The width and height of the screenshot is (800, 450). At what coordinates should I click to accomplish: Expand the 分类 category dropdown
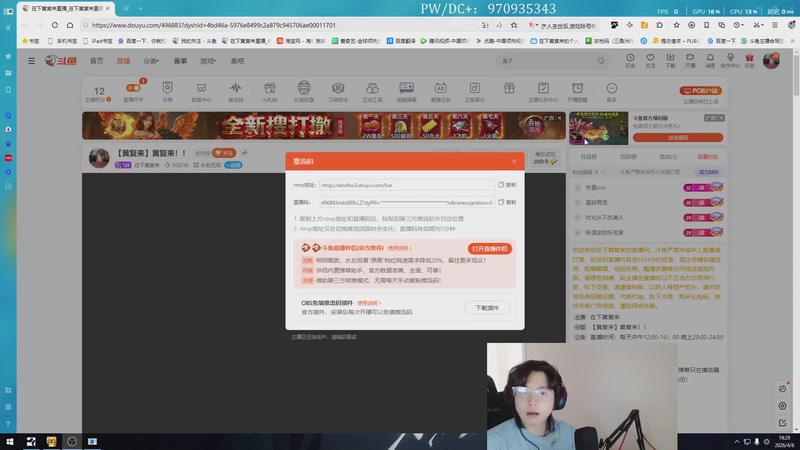(x=151, y=61)
